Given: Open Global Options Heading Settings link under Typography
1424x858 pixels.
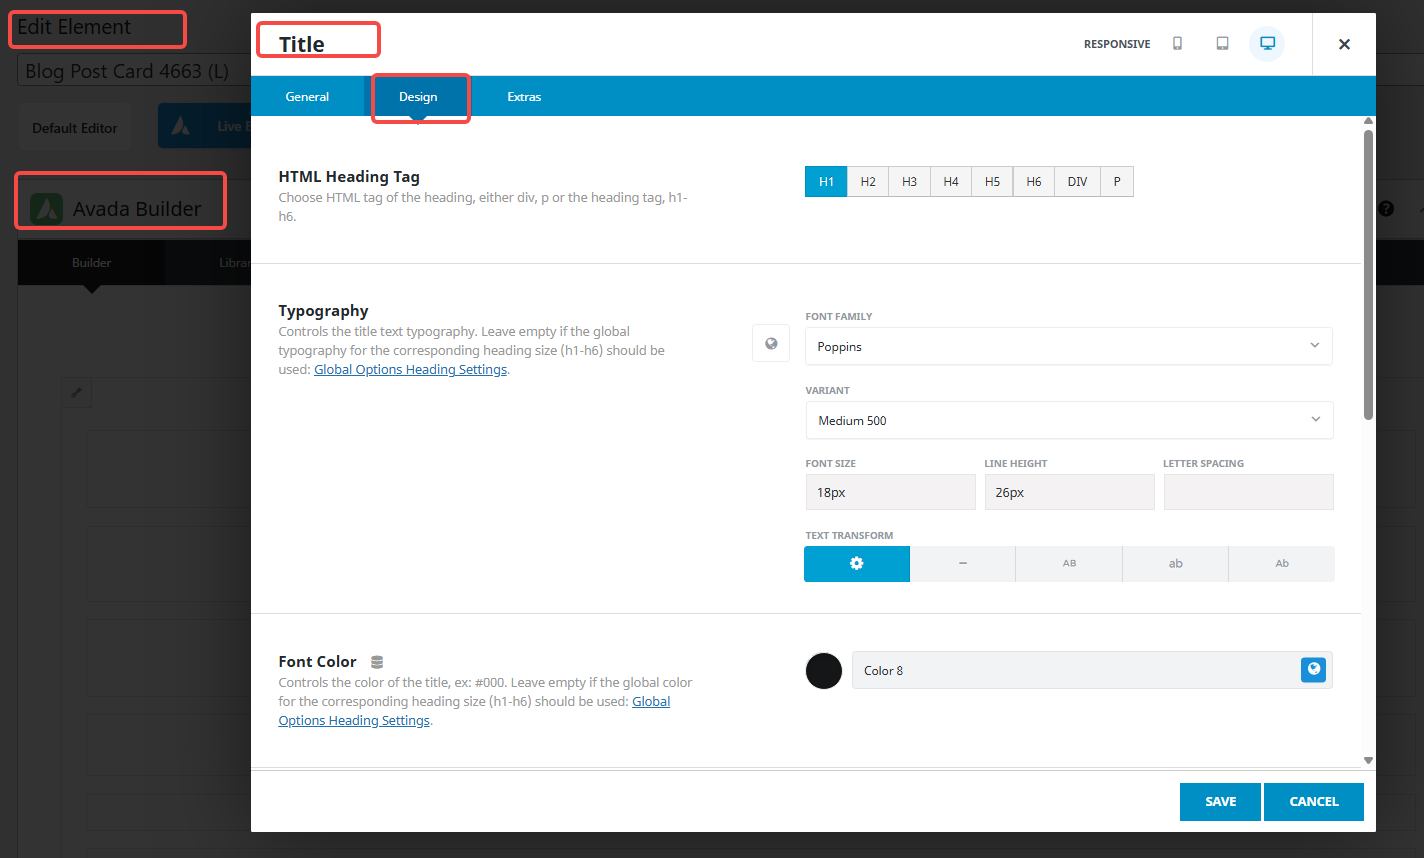Looking at the screenshot, I should [x=410, y=370].
